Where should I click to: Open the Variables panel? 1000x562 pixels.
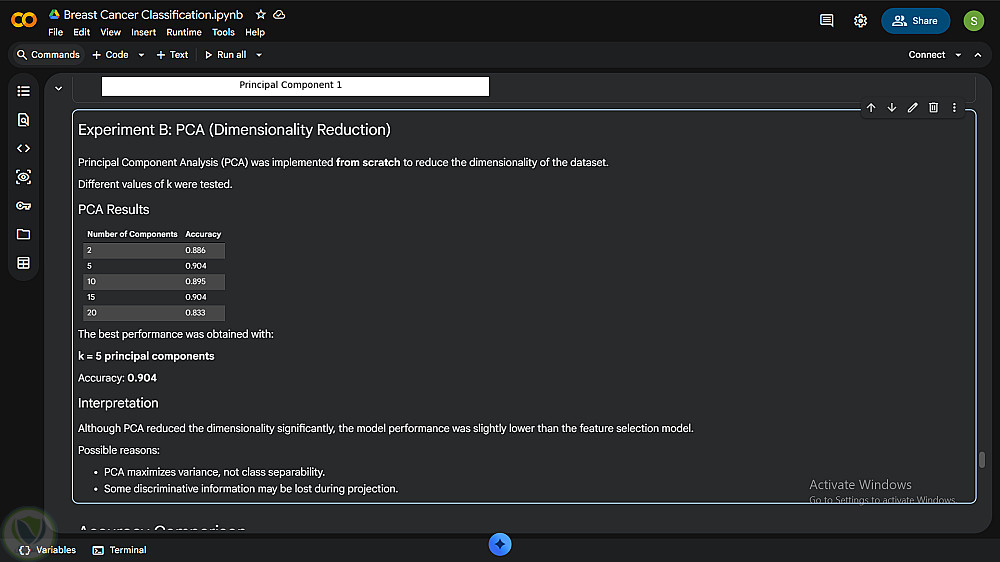click(x=47, y=550)
